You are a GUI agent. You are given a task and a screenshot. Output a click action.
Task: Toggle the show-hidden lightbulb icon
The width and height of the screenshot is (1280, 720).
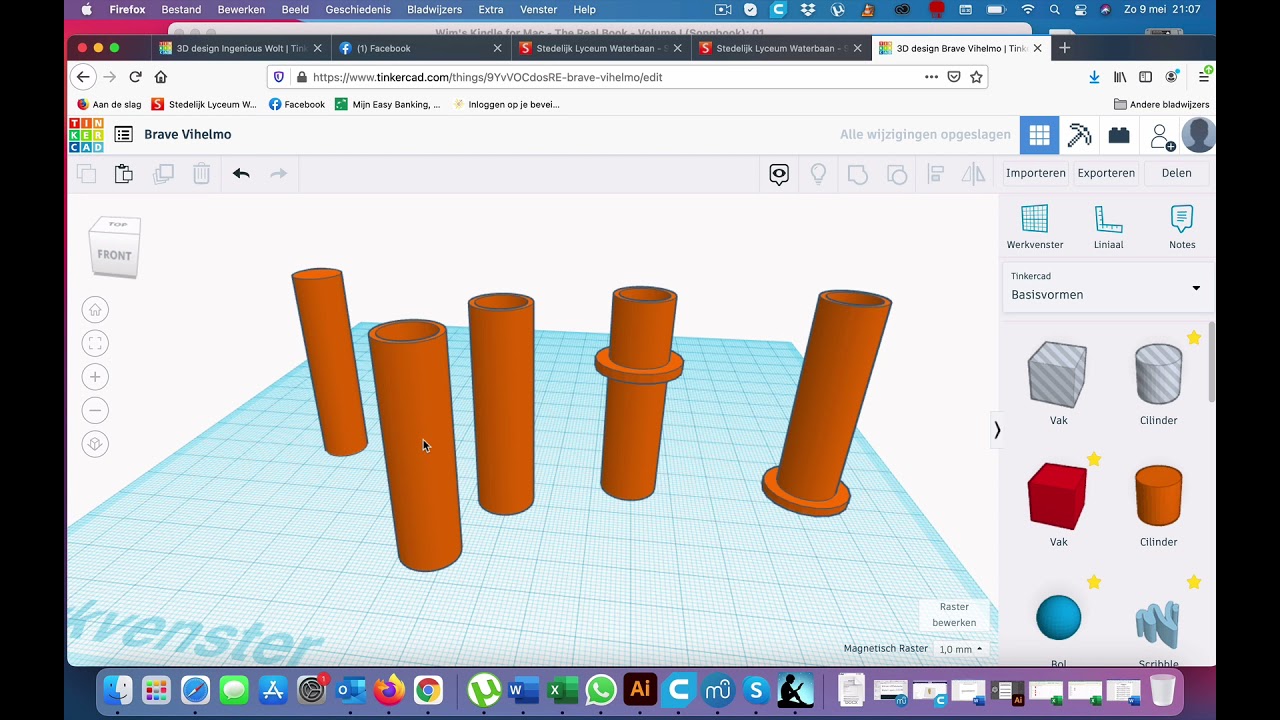pos(818,175)
